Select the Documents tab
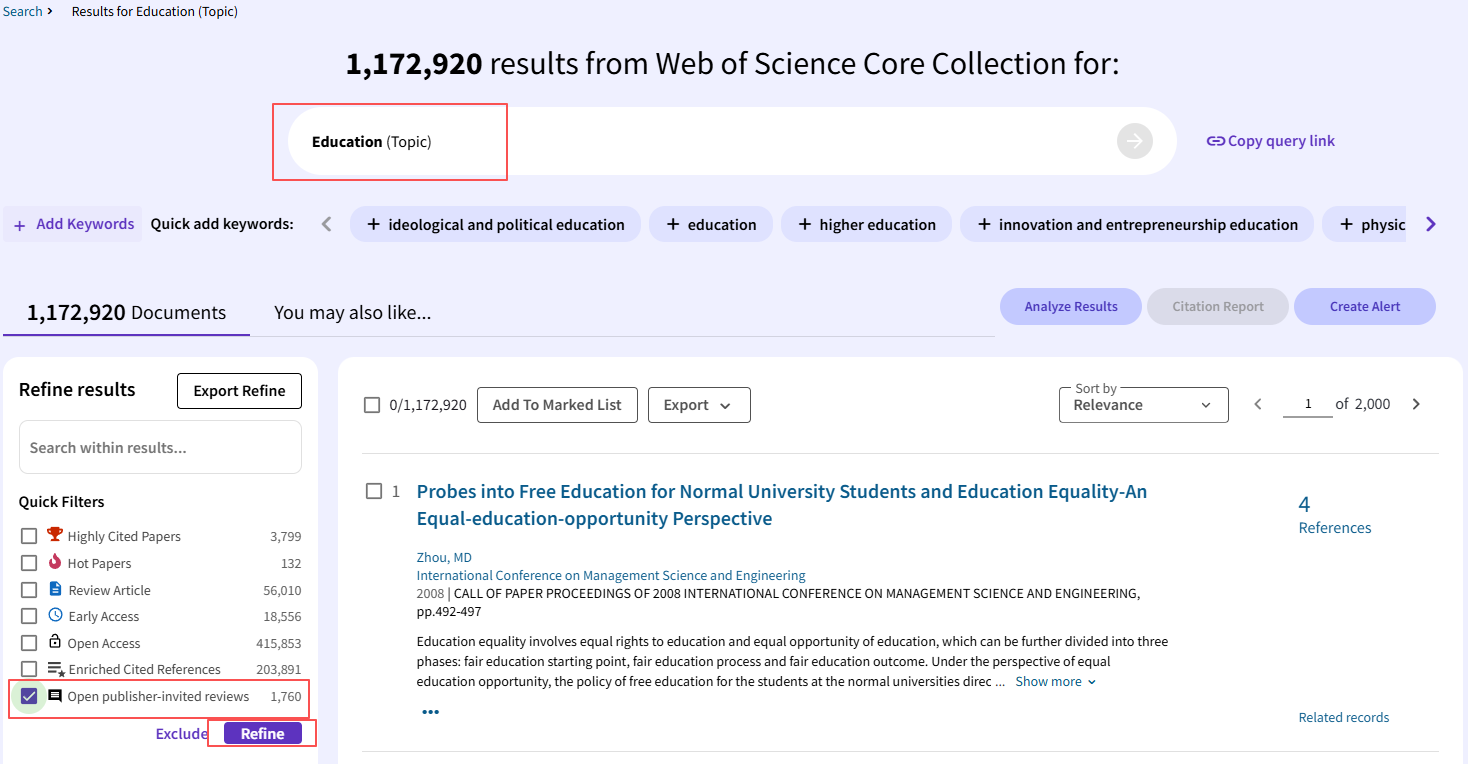1468x764 pixels. 126,313
